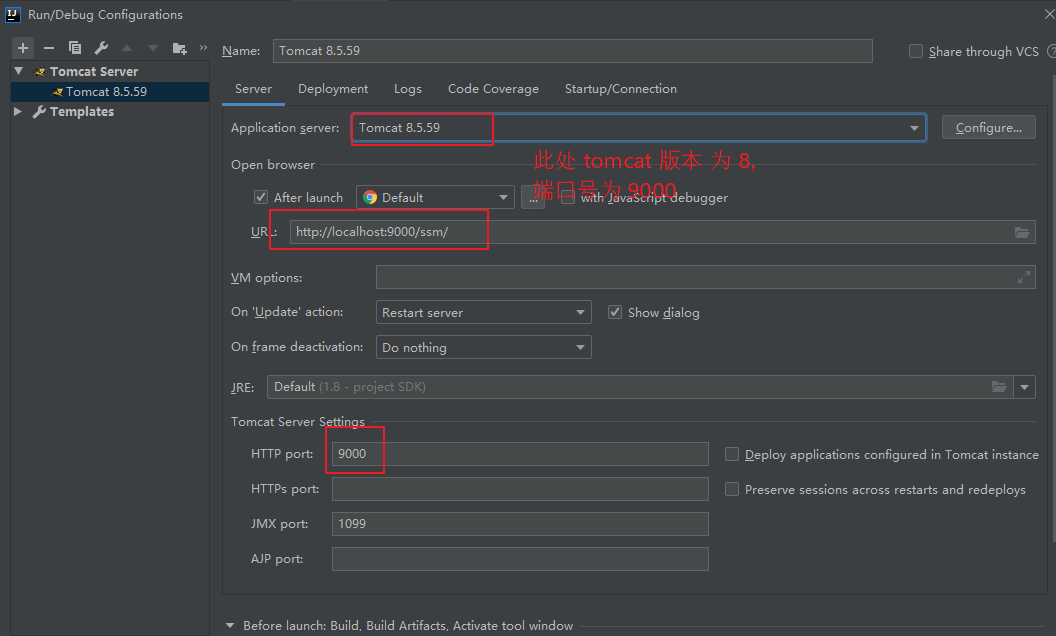Open Application server dropdown
The image size is (1056, 636).
tap(914, 128)
